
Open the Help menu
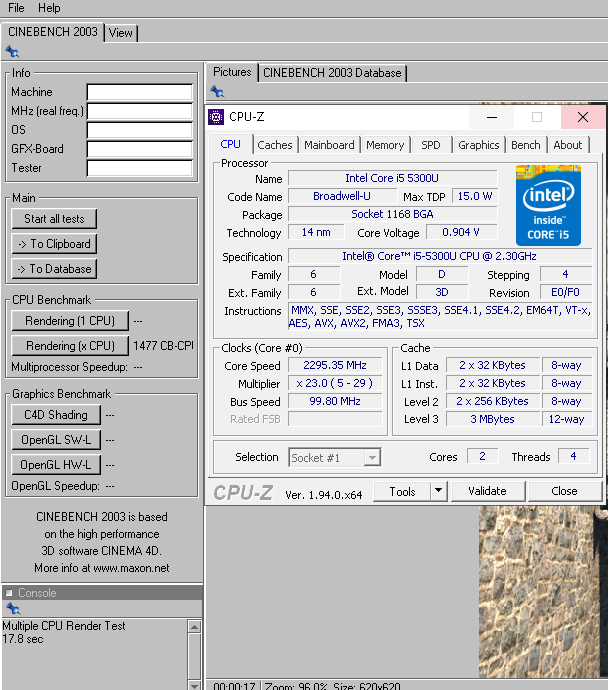tap(49, 8)
